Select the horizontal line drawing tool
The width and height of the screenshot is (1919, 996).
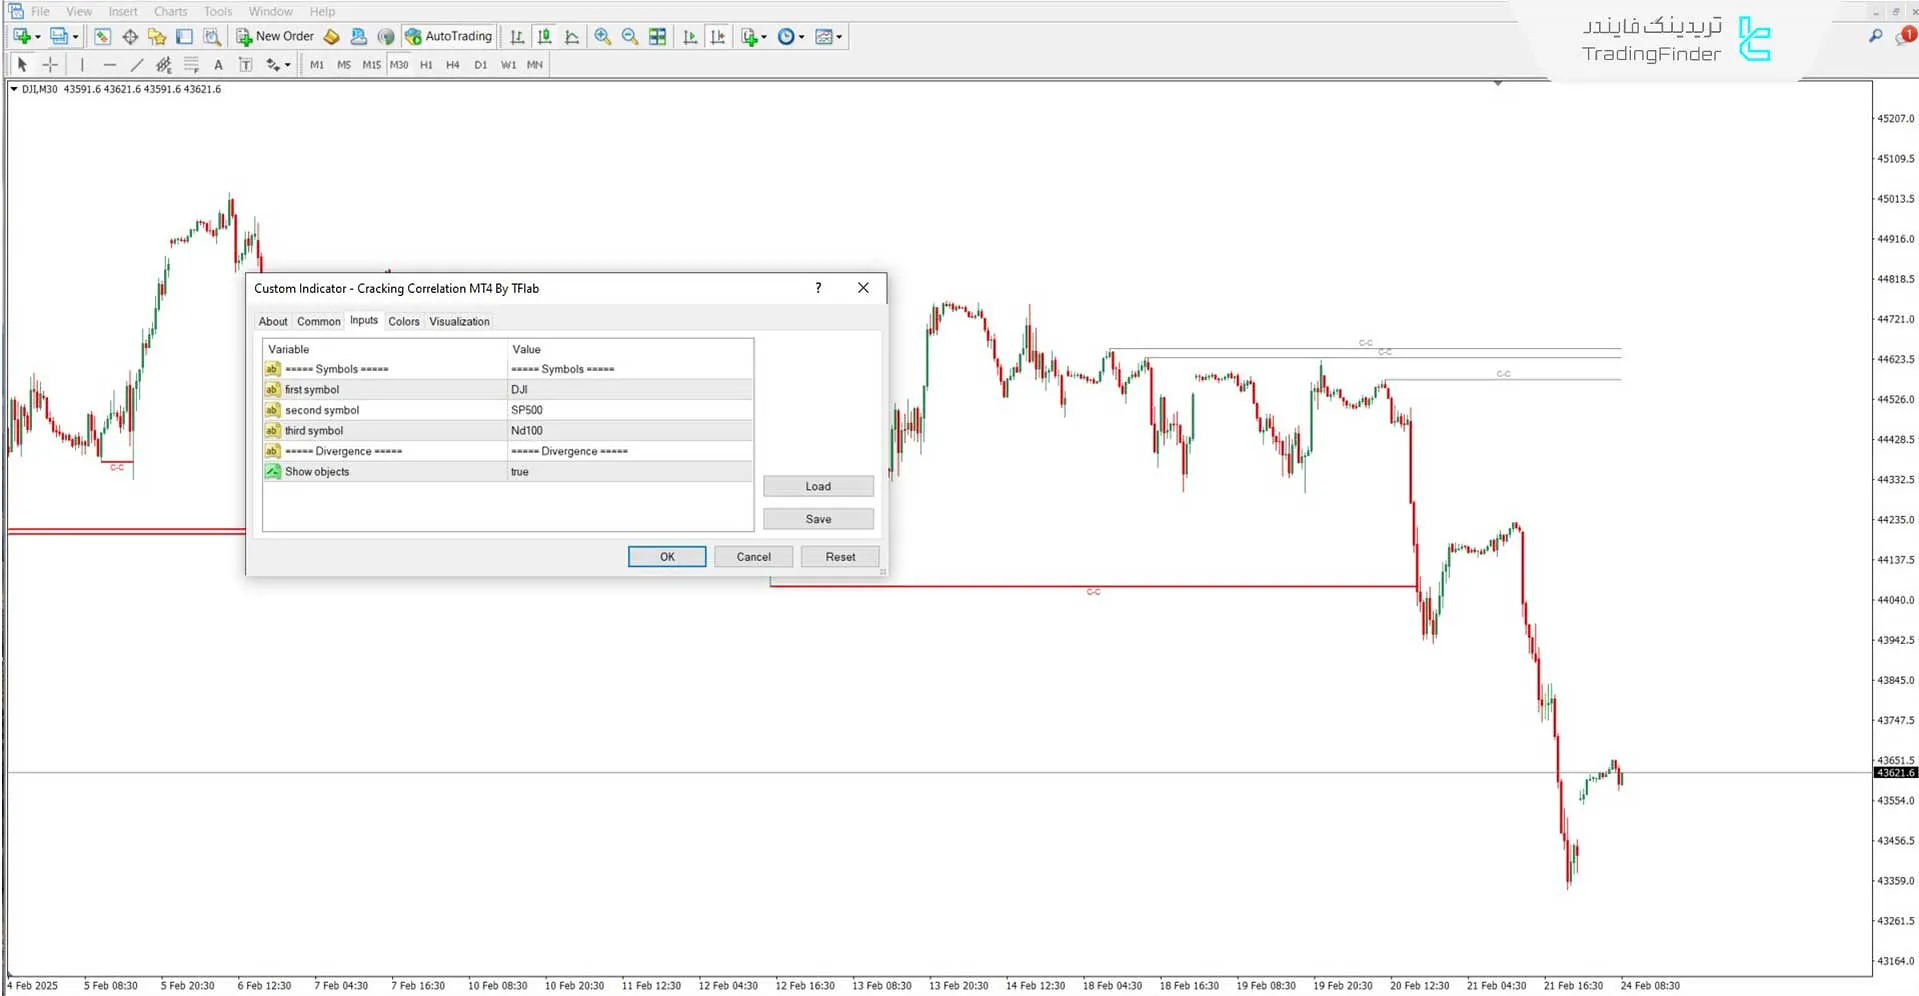click(110, 64)
